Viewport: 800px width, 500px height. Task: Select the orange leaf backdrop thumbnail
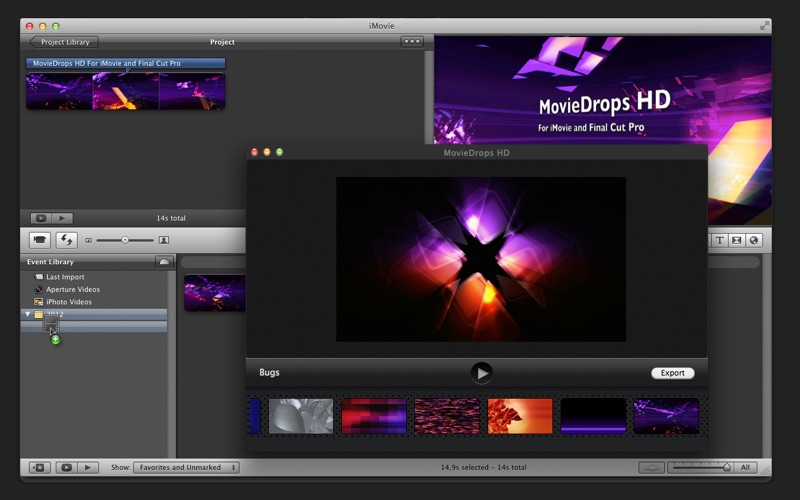(520, 416)
